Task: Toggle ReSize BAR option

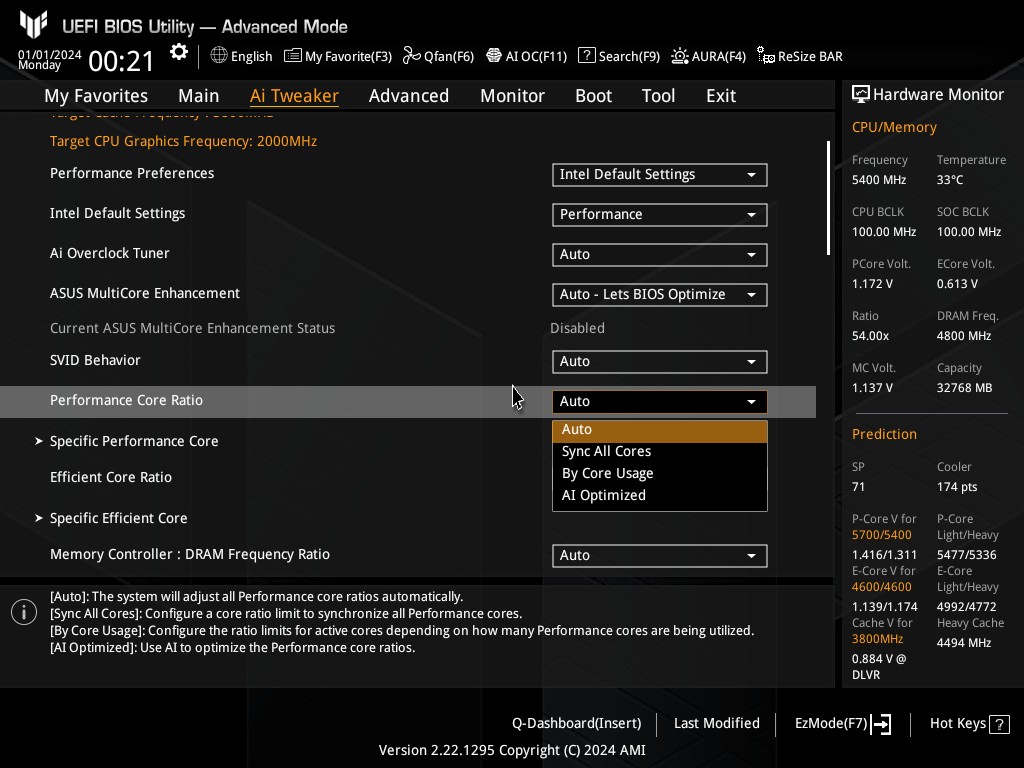Action: [800, 56]
